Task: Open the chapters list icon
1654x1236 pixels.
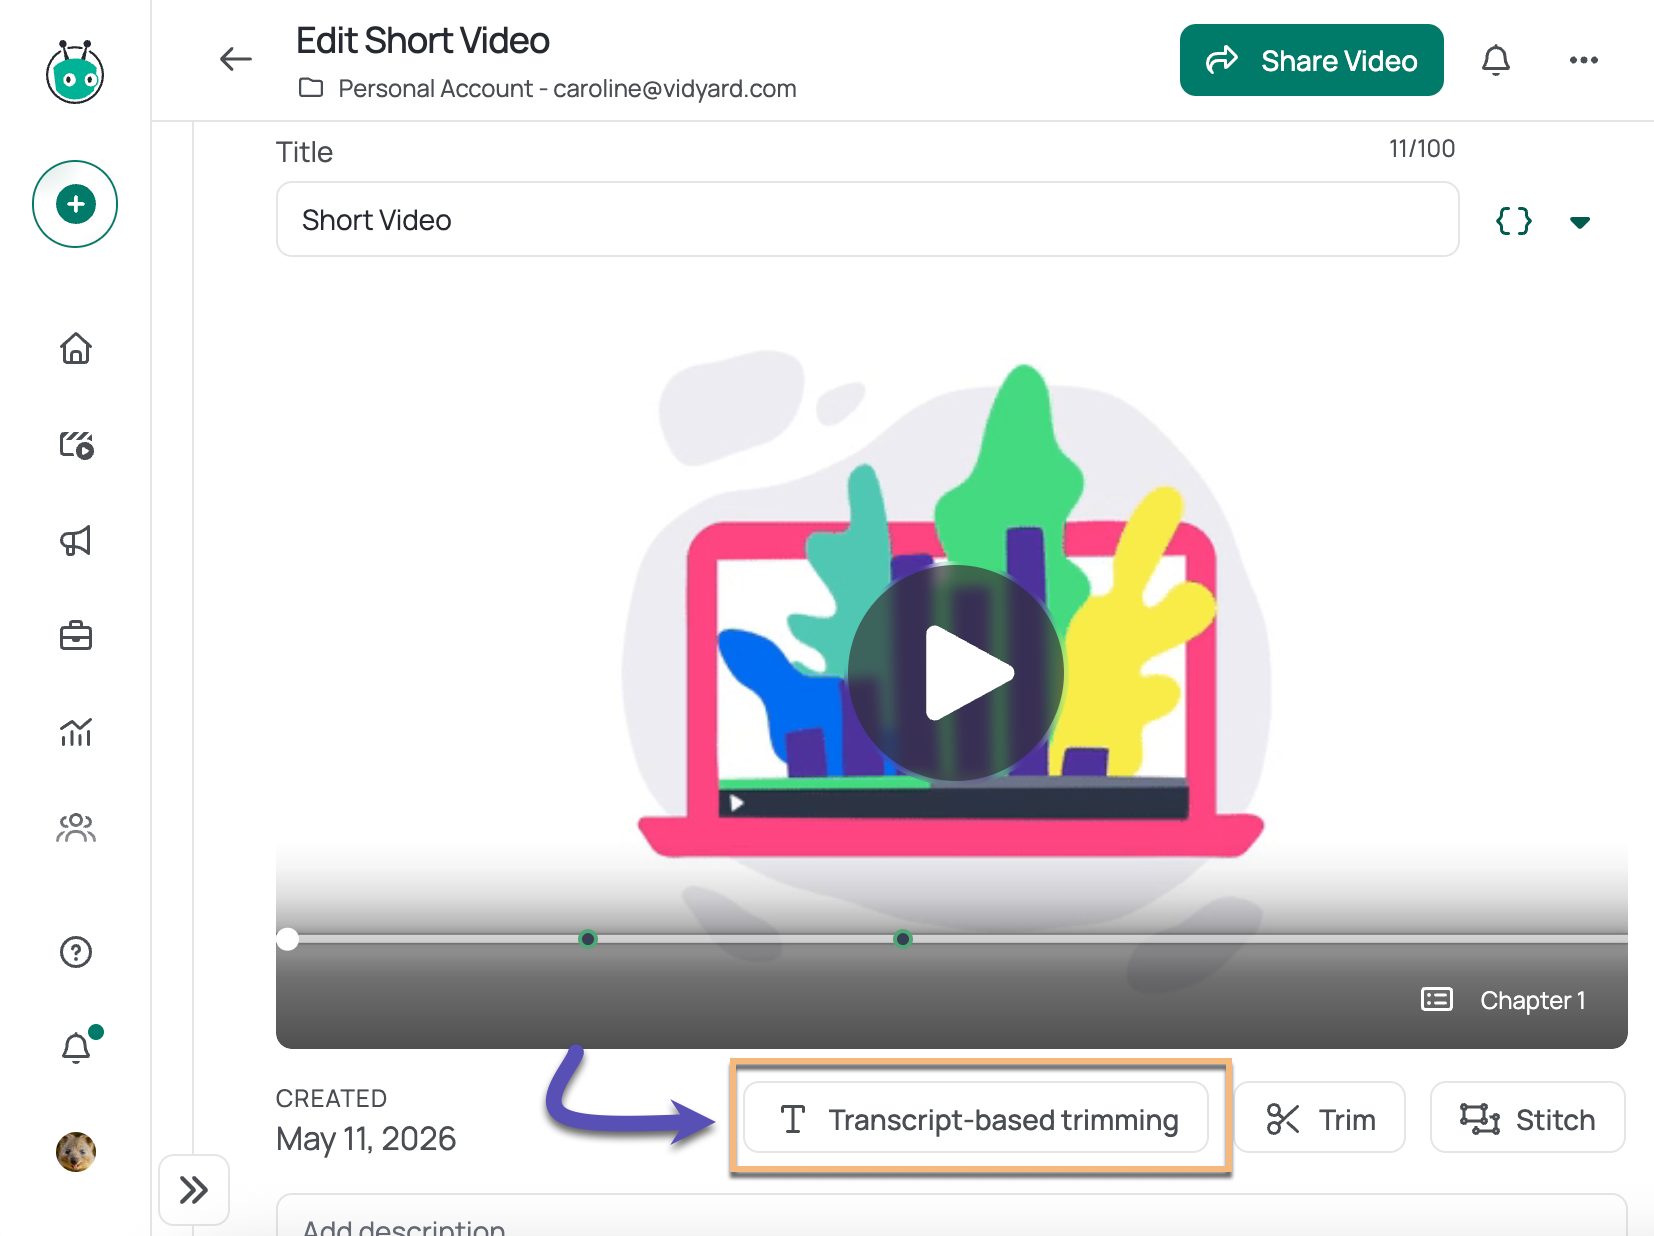Action: tap(1437, 999)
